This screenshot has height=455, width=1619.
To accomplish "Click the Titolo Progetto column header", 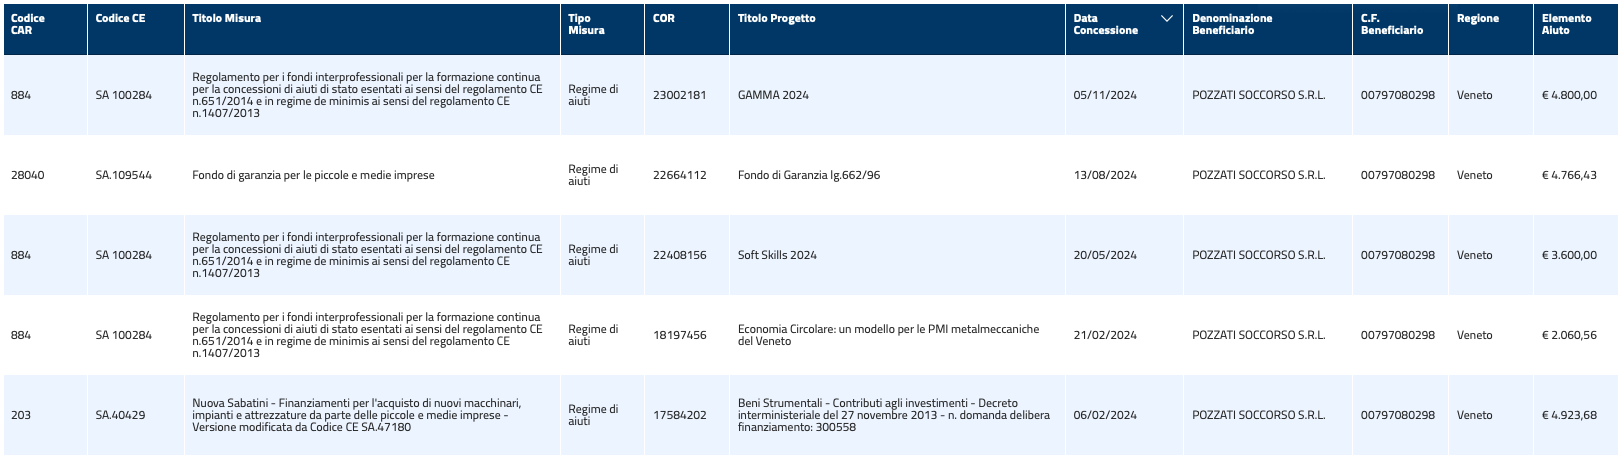I will tap(776, 18).
